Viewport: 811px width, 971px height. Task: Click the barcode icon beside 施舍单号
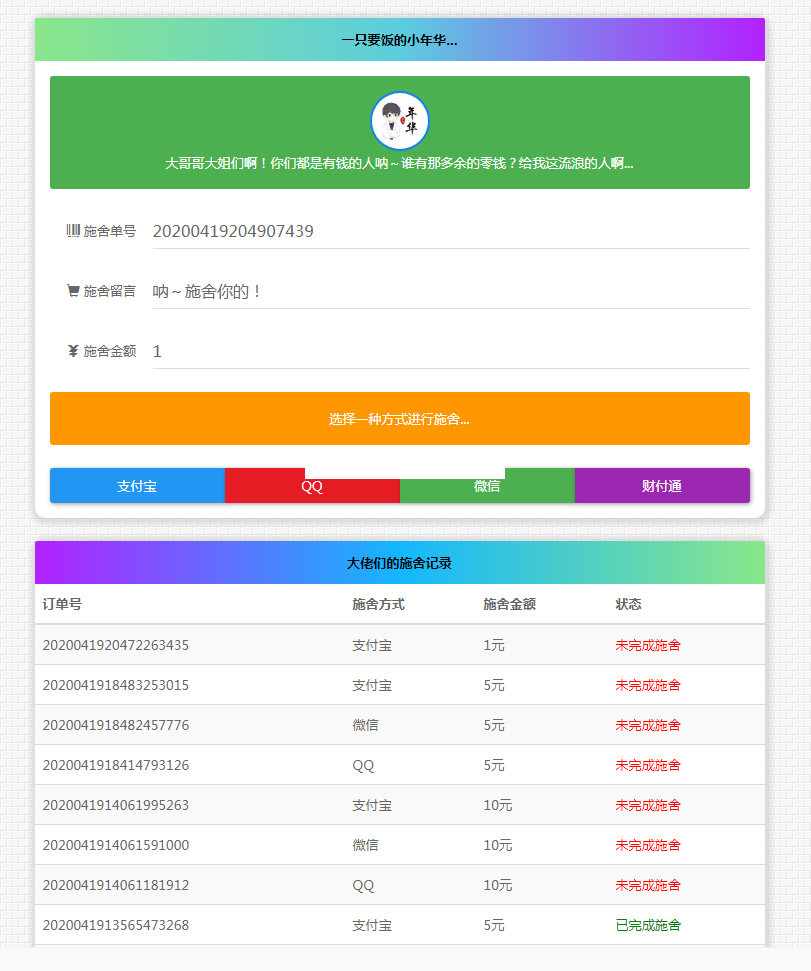tap(73, 231)
